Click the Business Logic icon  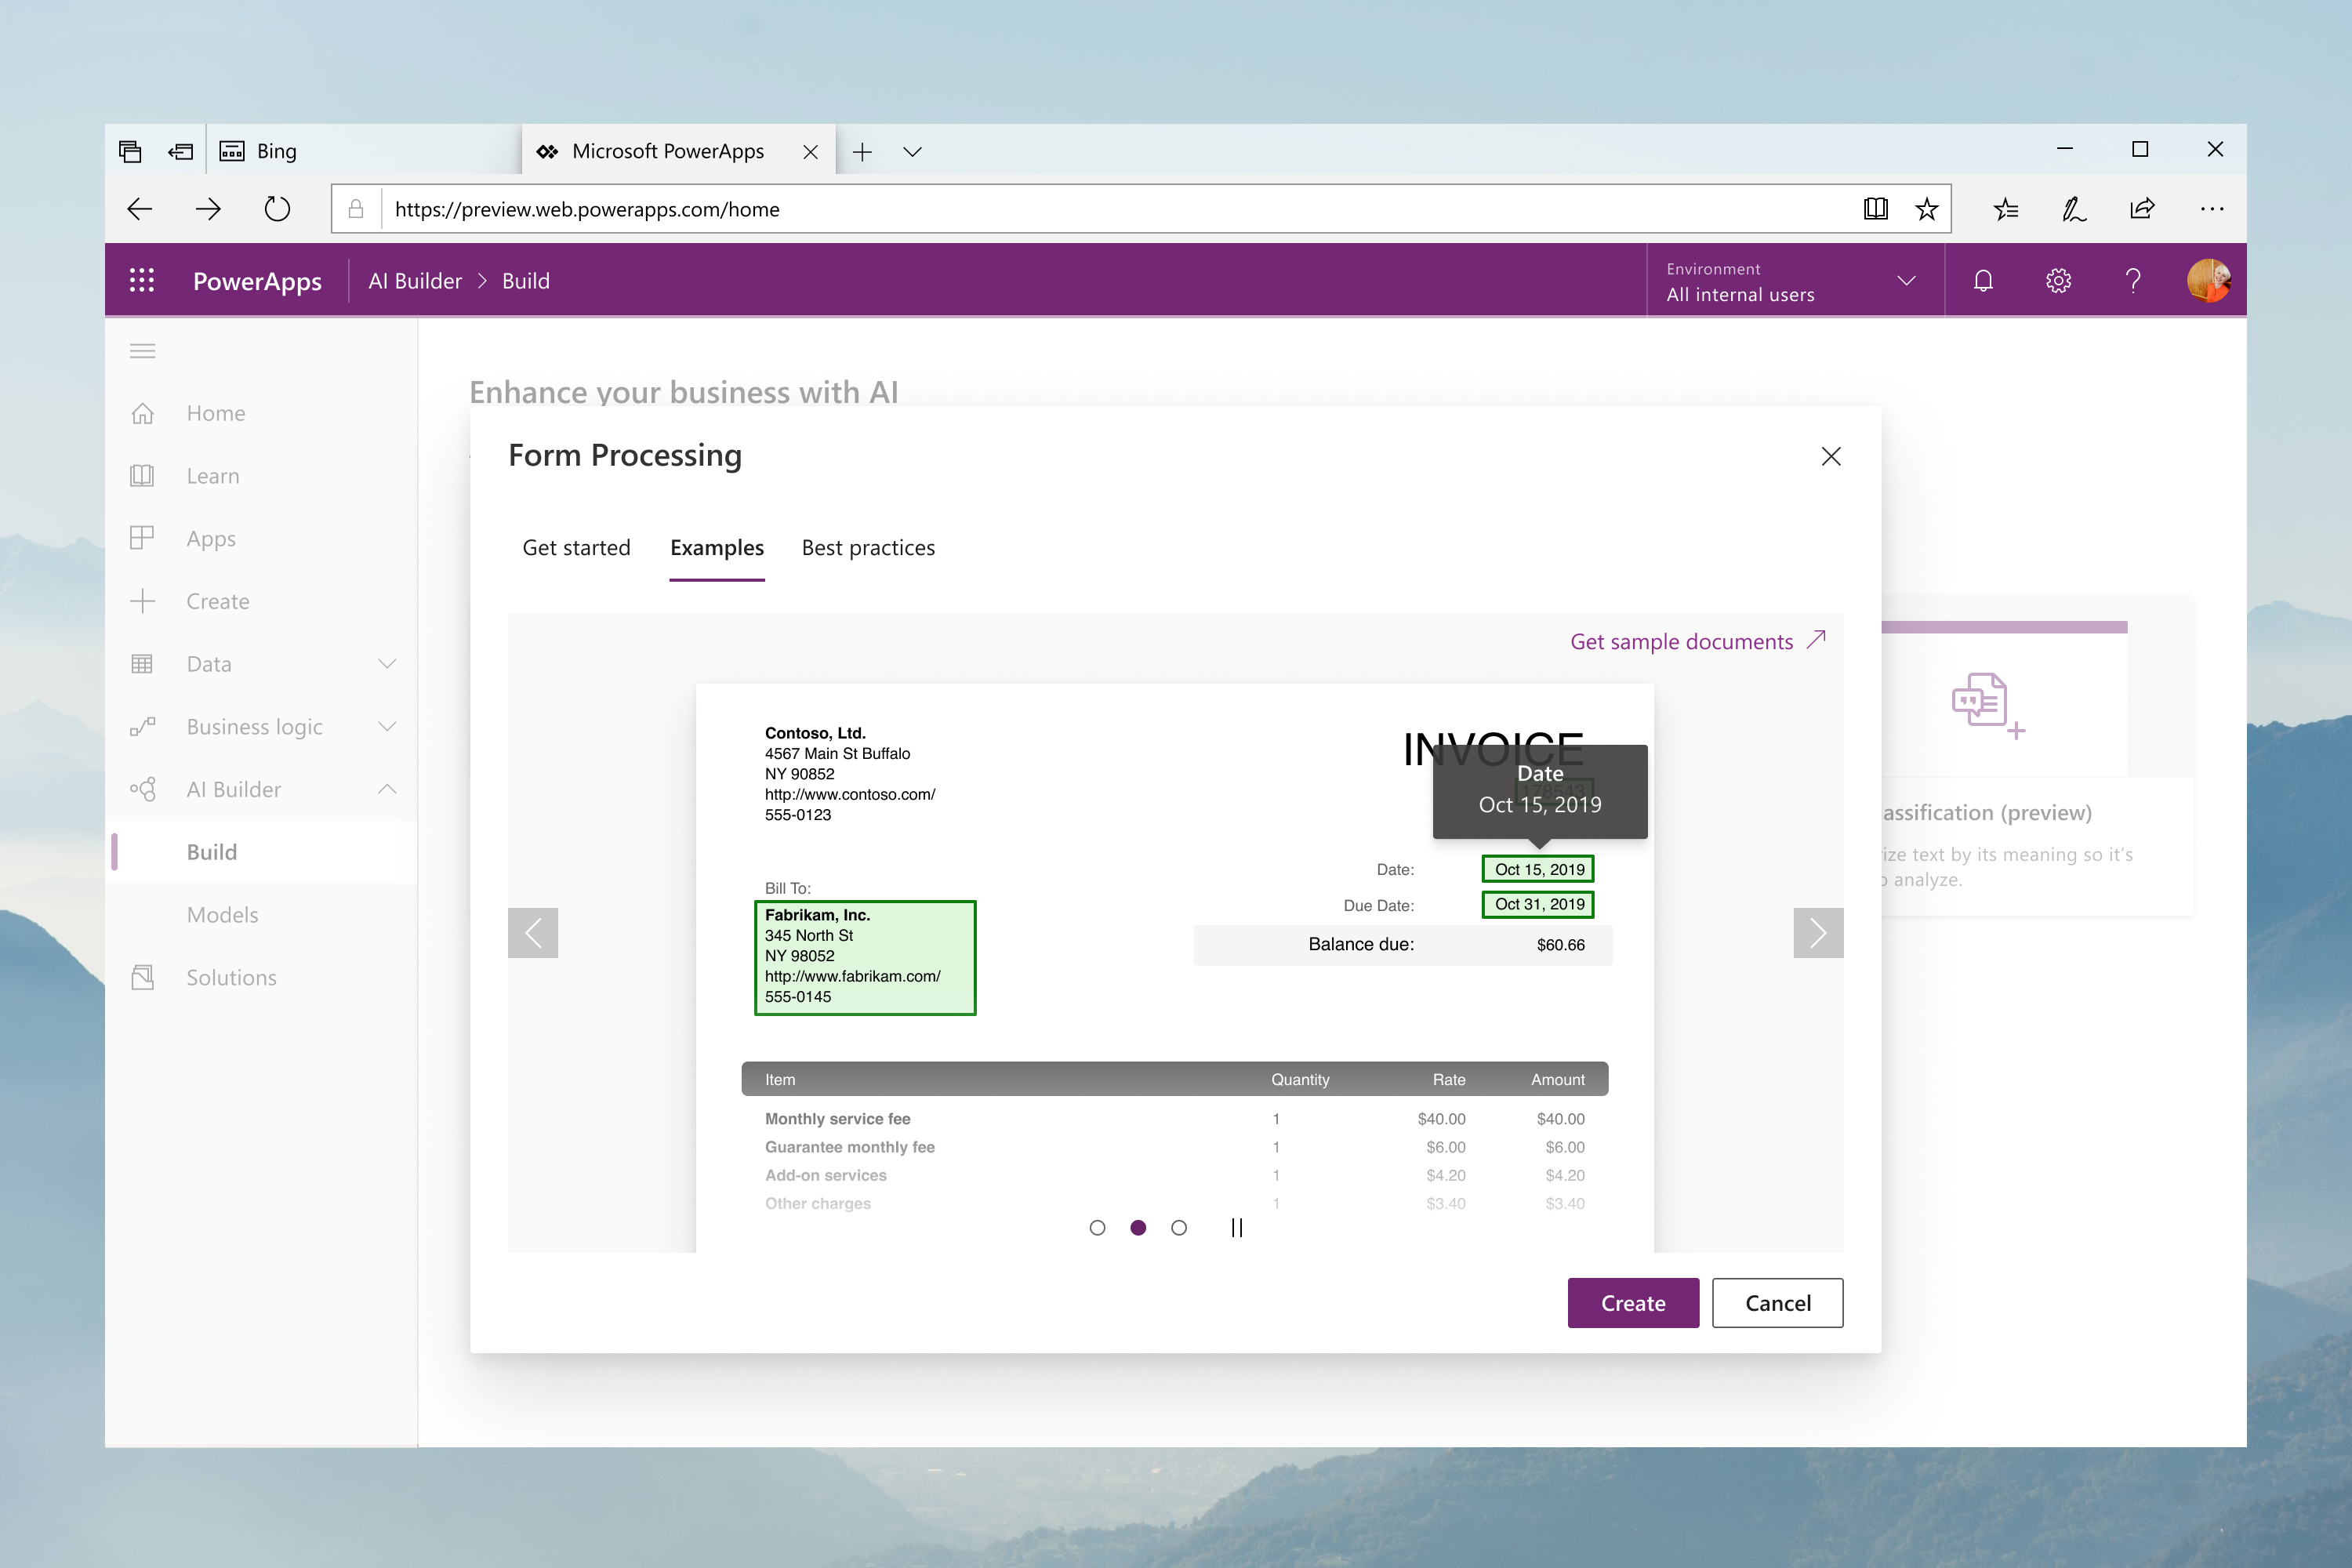(143, 726)
